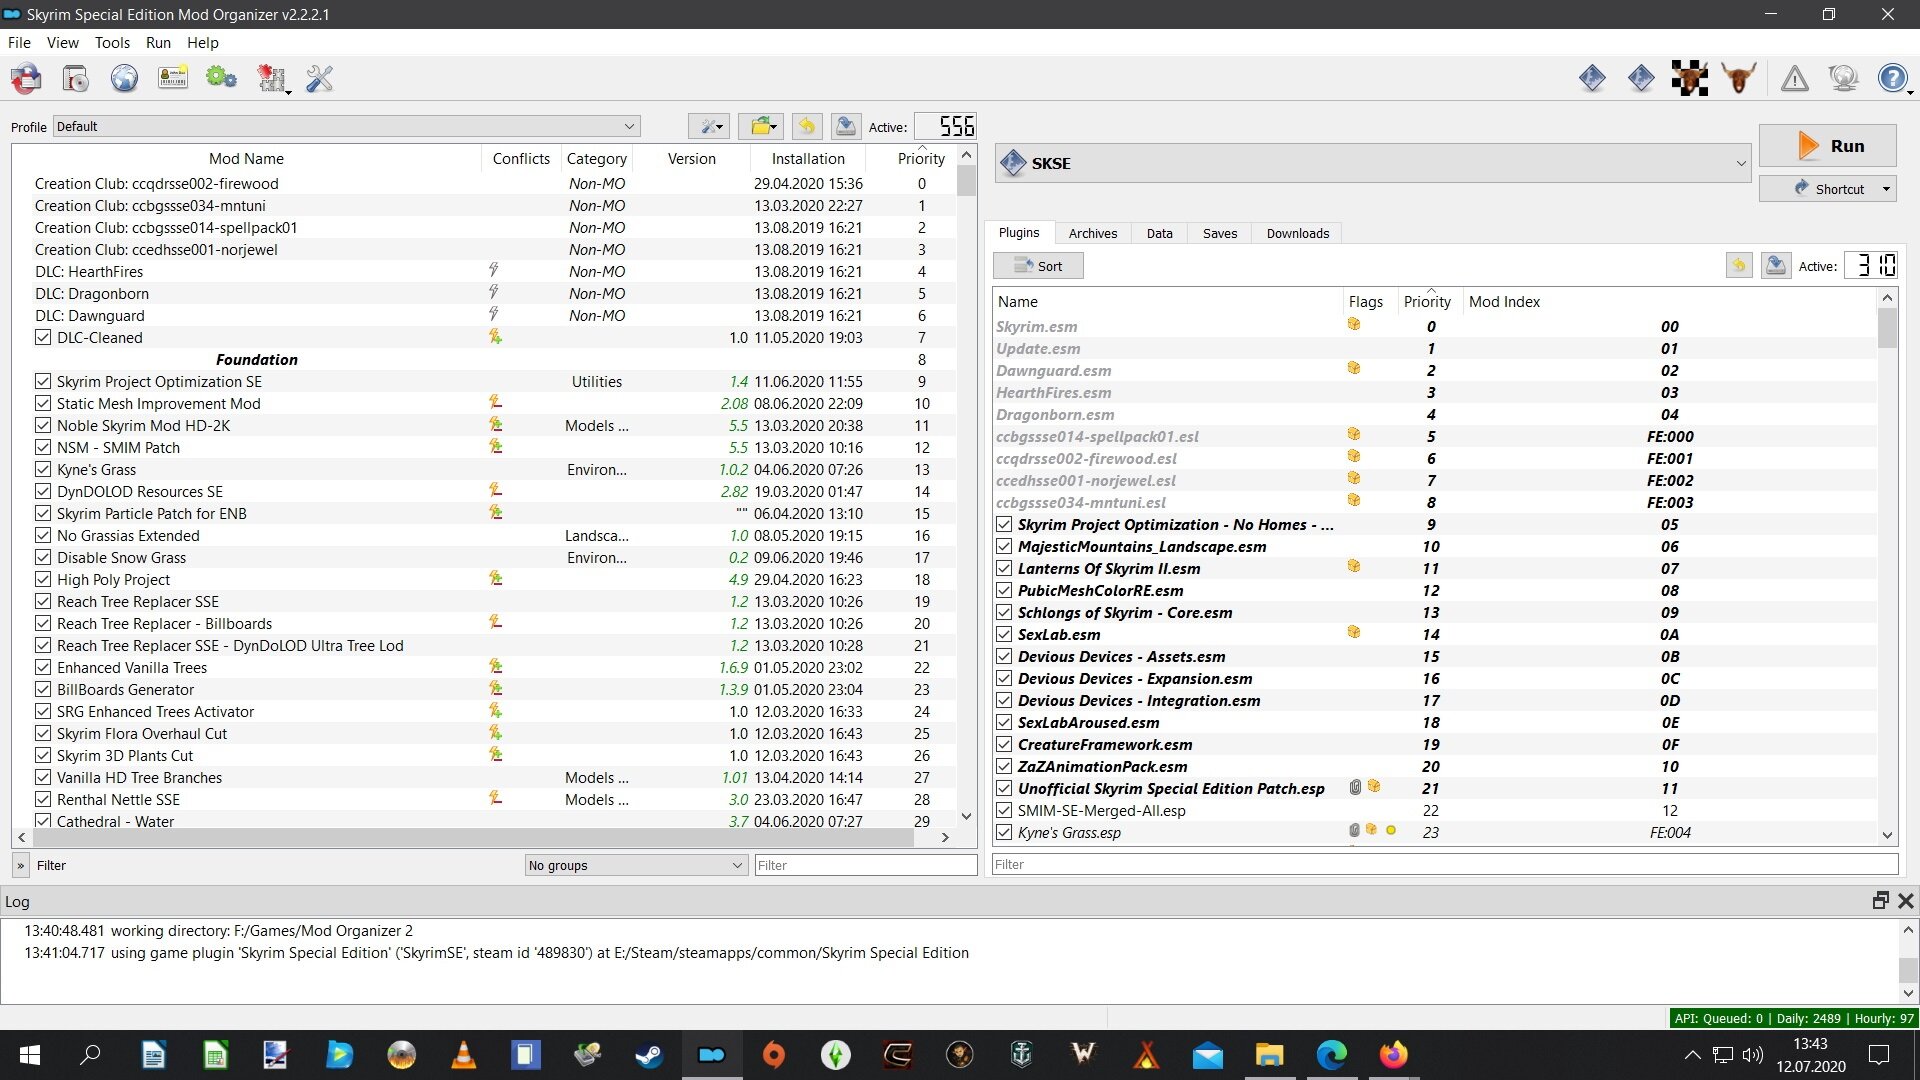1920x1080 pixels.
Task: Click the Run button
Action: point(1827,145)
